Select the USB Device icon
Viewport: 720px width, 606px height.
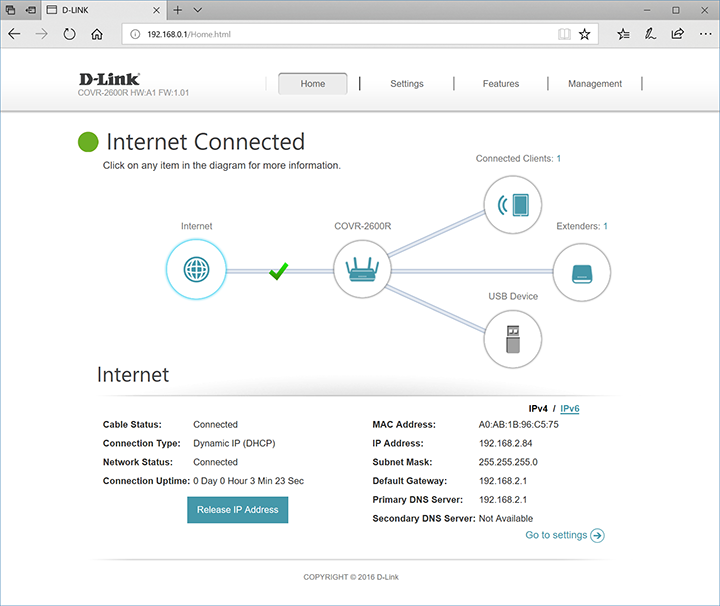click(x=512, y=339)
